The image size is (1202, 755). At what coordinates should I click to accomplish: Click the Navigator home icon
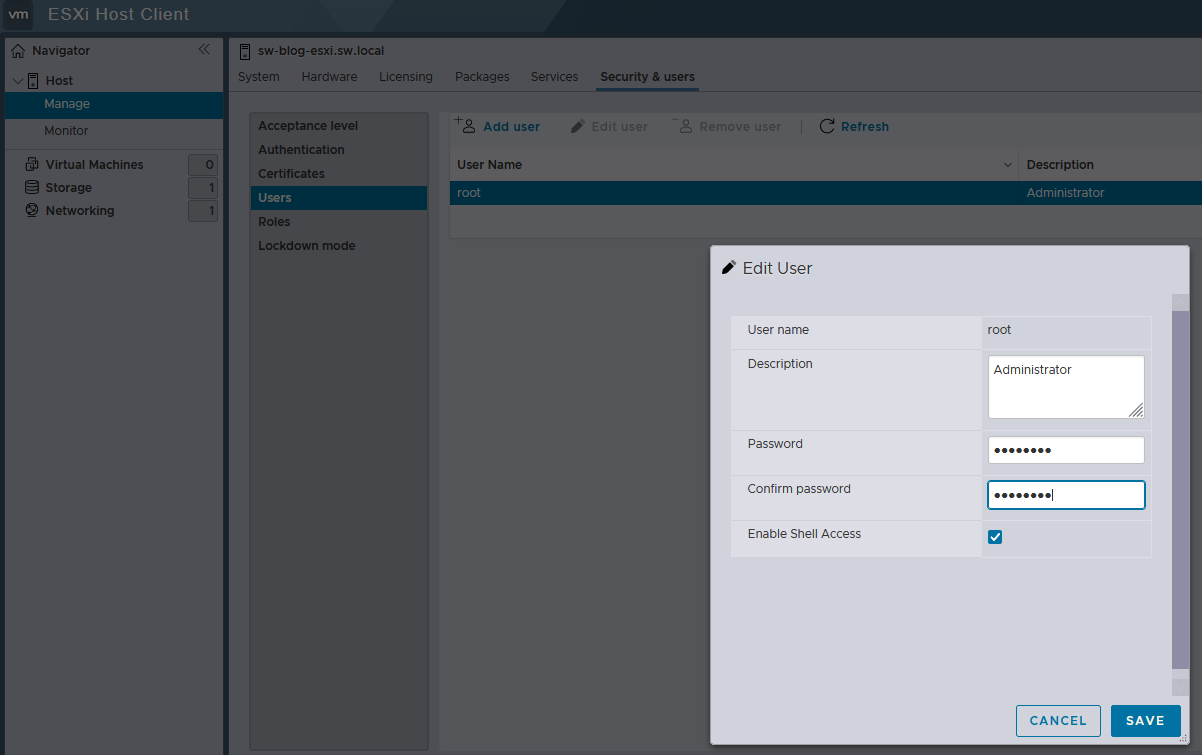click(18, 50)
